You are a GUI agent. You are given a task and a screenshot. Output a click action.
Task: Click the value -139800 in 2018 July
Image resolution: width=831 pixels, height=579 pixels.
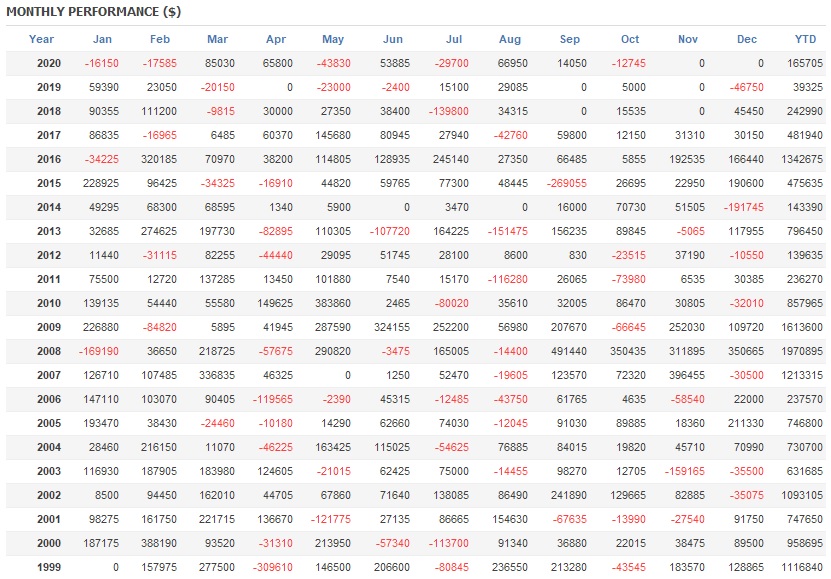[x=449, y=111]
